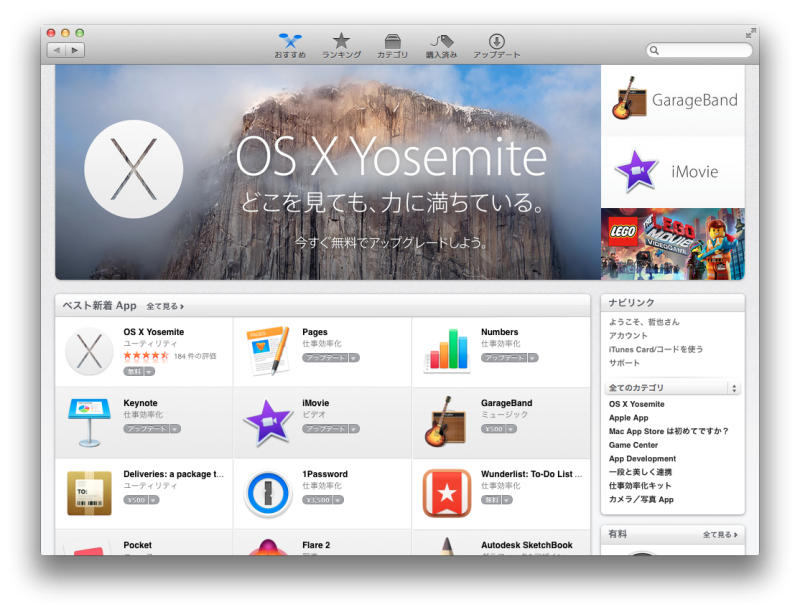Expand dropdown arrow next to Keynote アップデート
Screen dimensions: 800x612
click(x=175, y=428)
